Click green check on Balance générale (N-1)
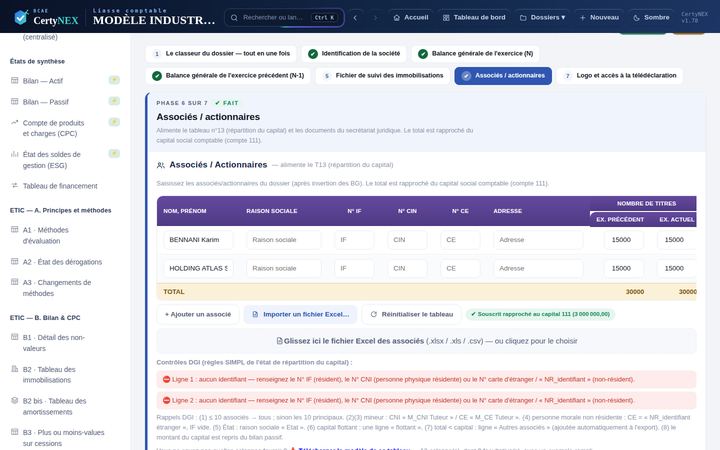Image resolution: width=720 pixels, height=450 pixels. (157, 76)
